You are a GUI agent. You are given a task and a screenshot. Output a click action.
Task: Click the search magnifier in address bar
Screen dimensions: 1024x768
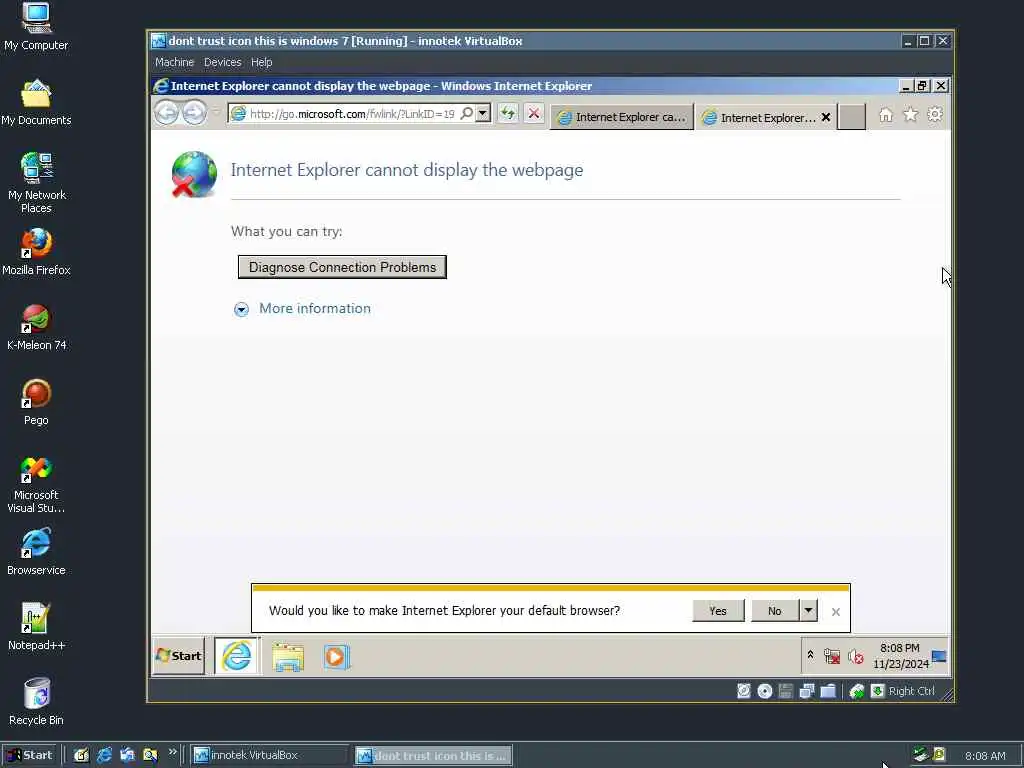(466, 114)
